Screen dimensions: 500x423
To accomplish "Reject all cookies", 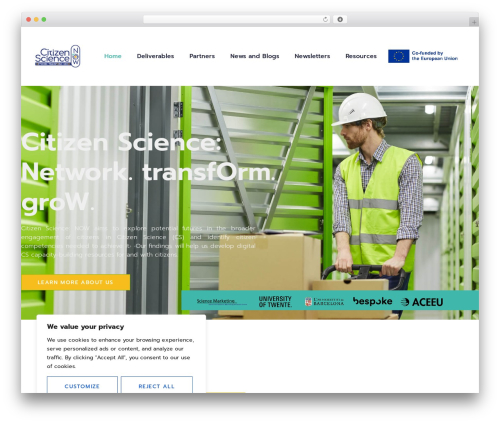I will [x=157, y=386].
